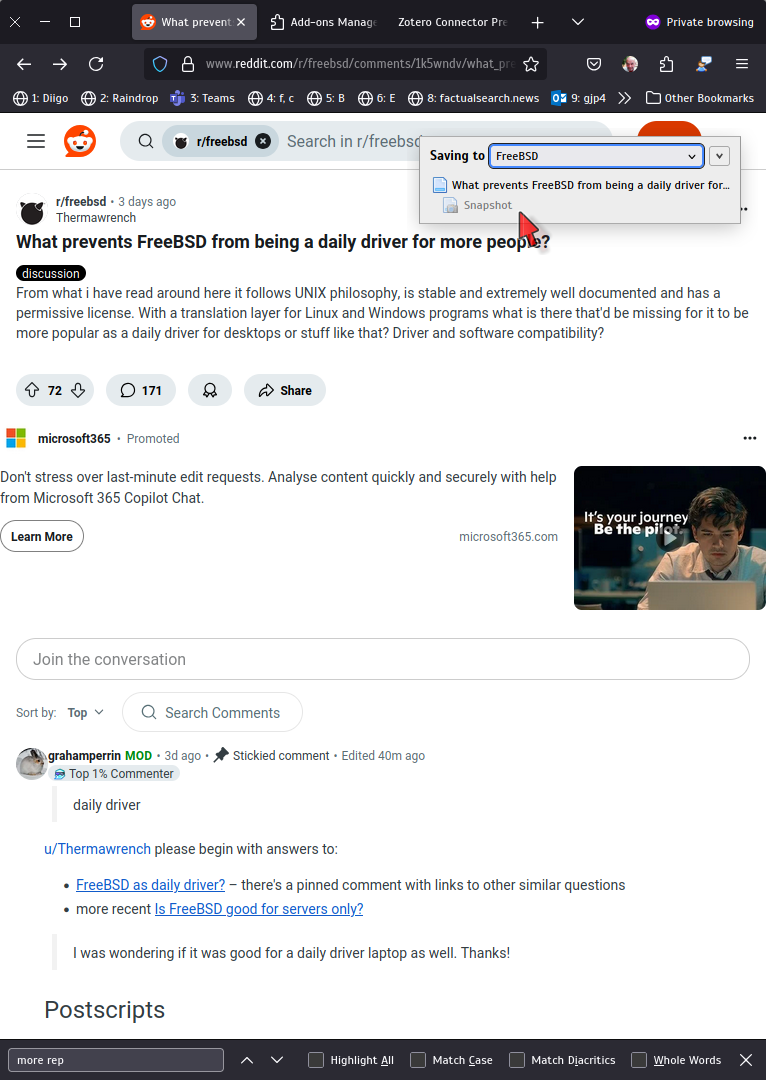Reload the page with the refresh icon
Viewport: 766px width, 1080px height.
click(96, 64)
